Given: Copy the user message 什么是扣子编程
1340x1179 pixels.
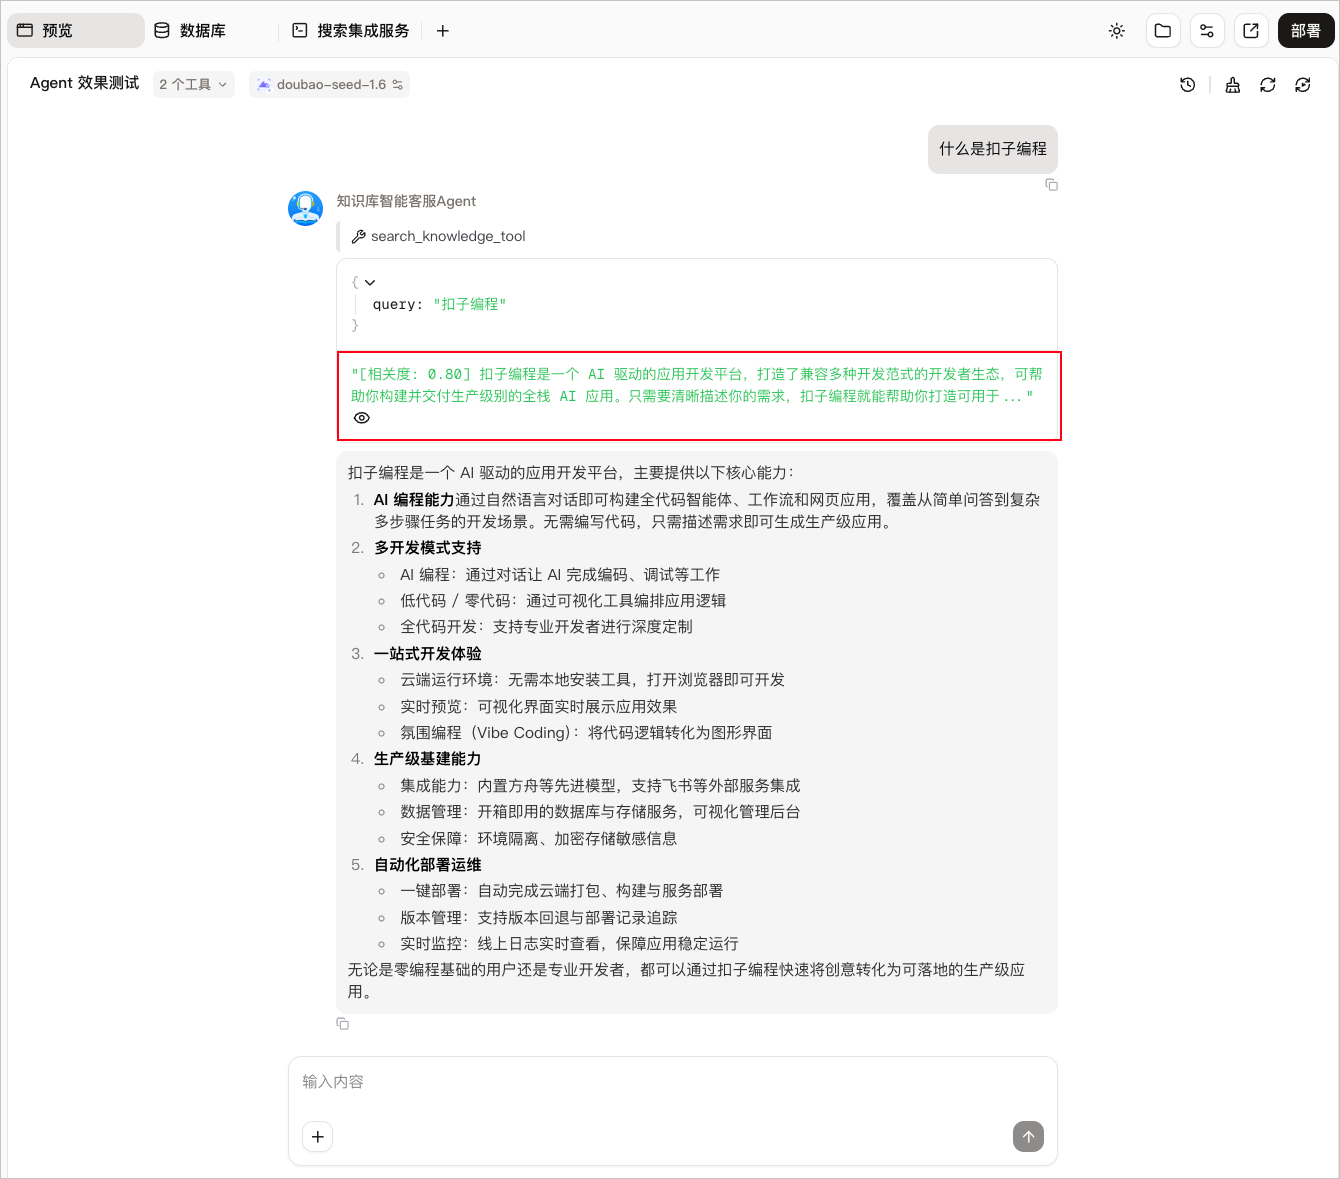Looking at the screenshot, I should click(x=1051, y=185).
